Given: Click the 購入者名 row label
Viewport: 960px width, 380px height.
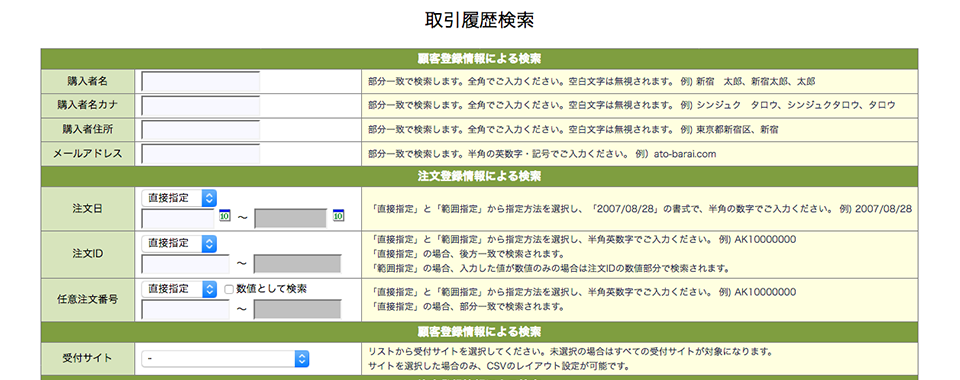Looking at the screenshot, I should click(x=88, y=81).
